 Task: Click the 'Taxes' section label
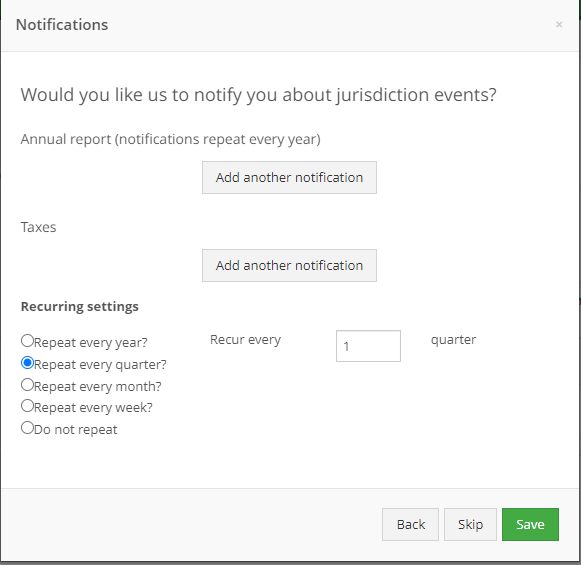tap(39, 227)
